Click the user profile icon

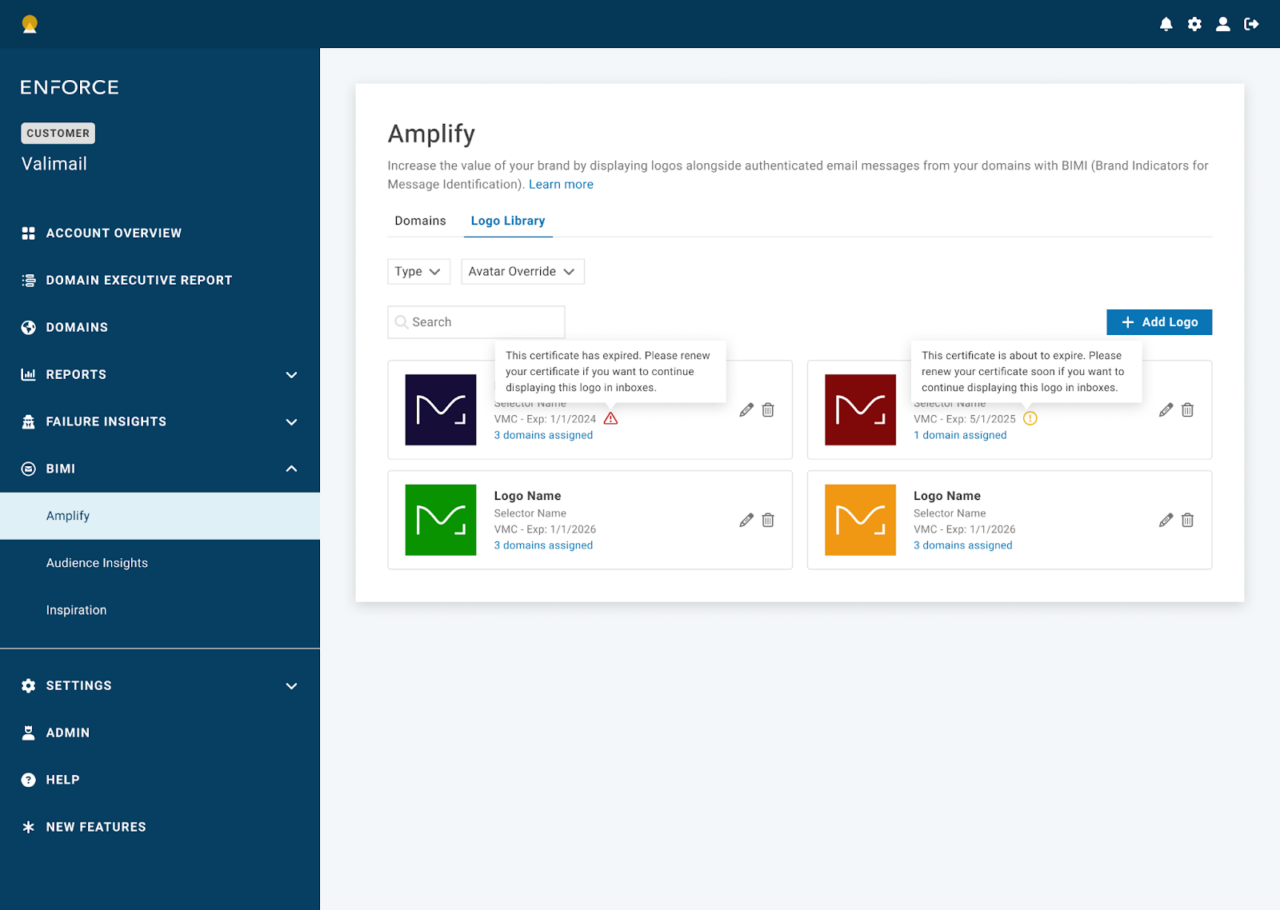coord(1222,23)
